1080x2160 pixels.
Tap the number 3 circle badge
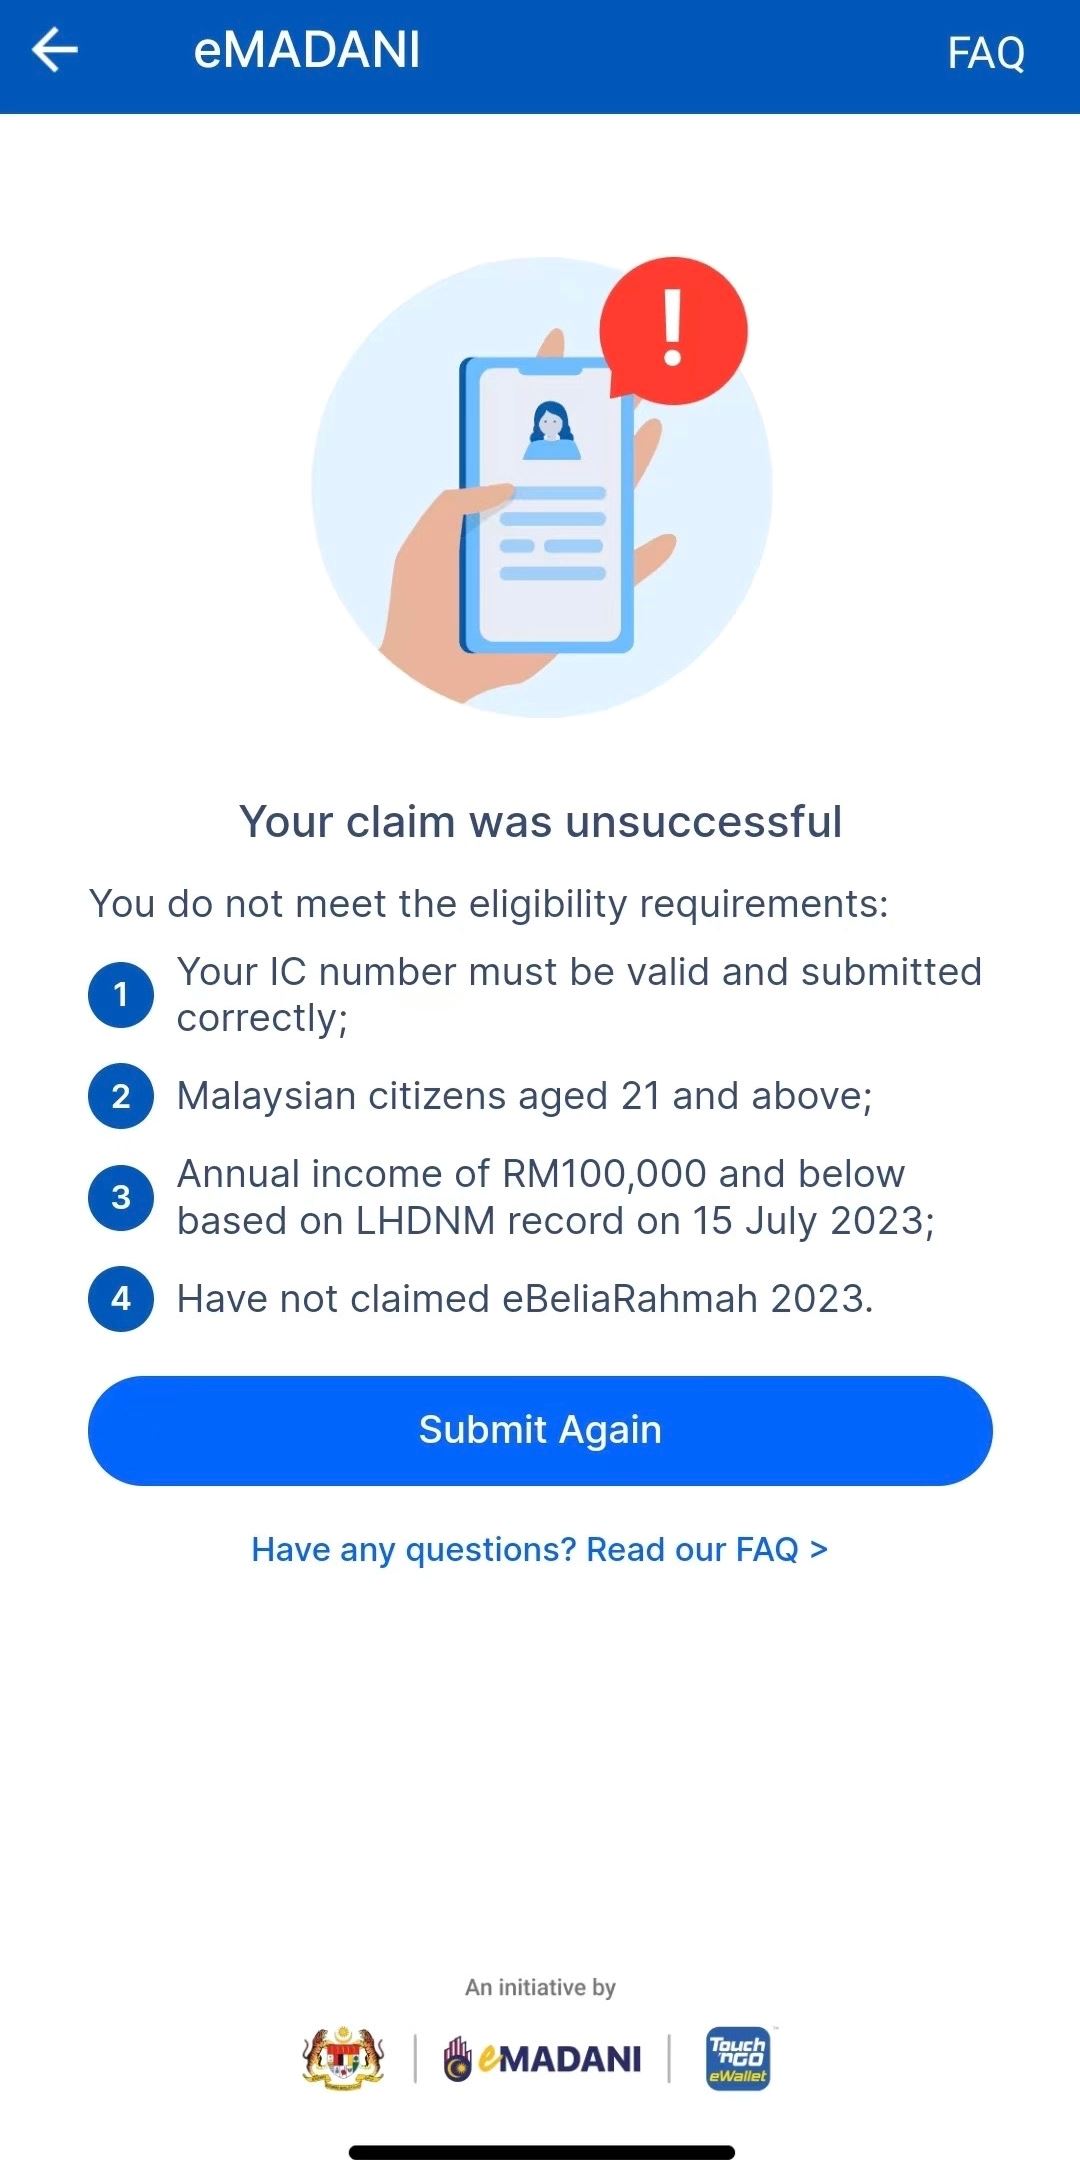(x=121, y=1197)
